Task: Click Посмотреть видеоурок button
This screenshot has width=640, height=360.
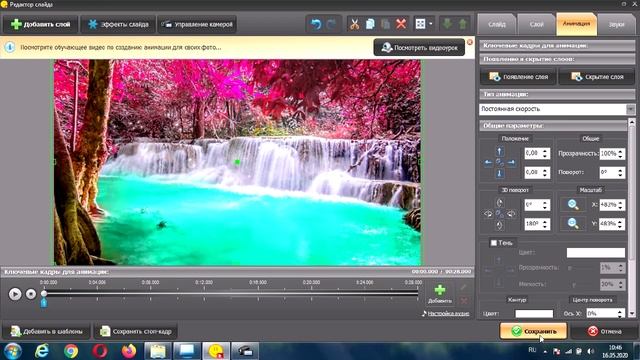Action: tap(419, 47)
